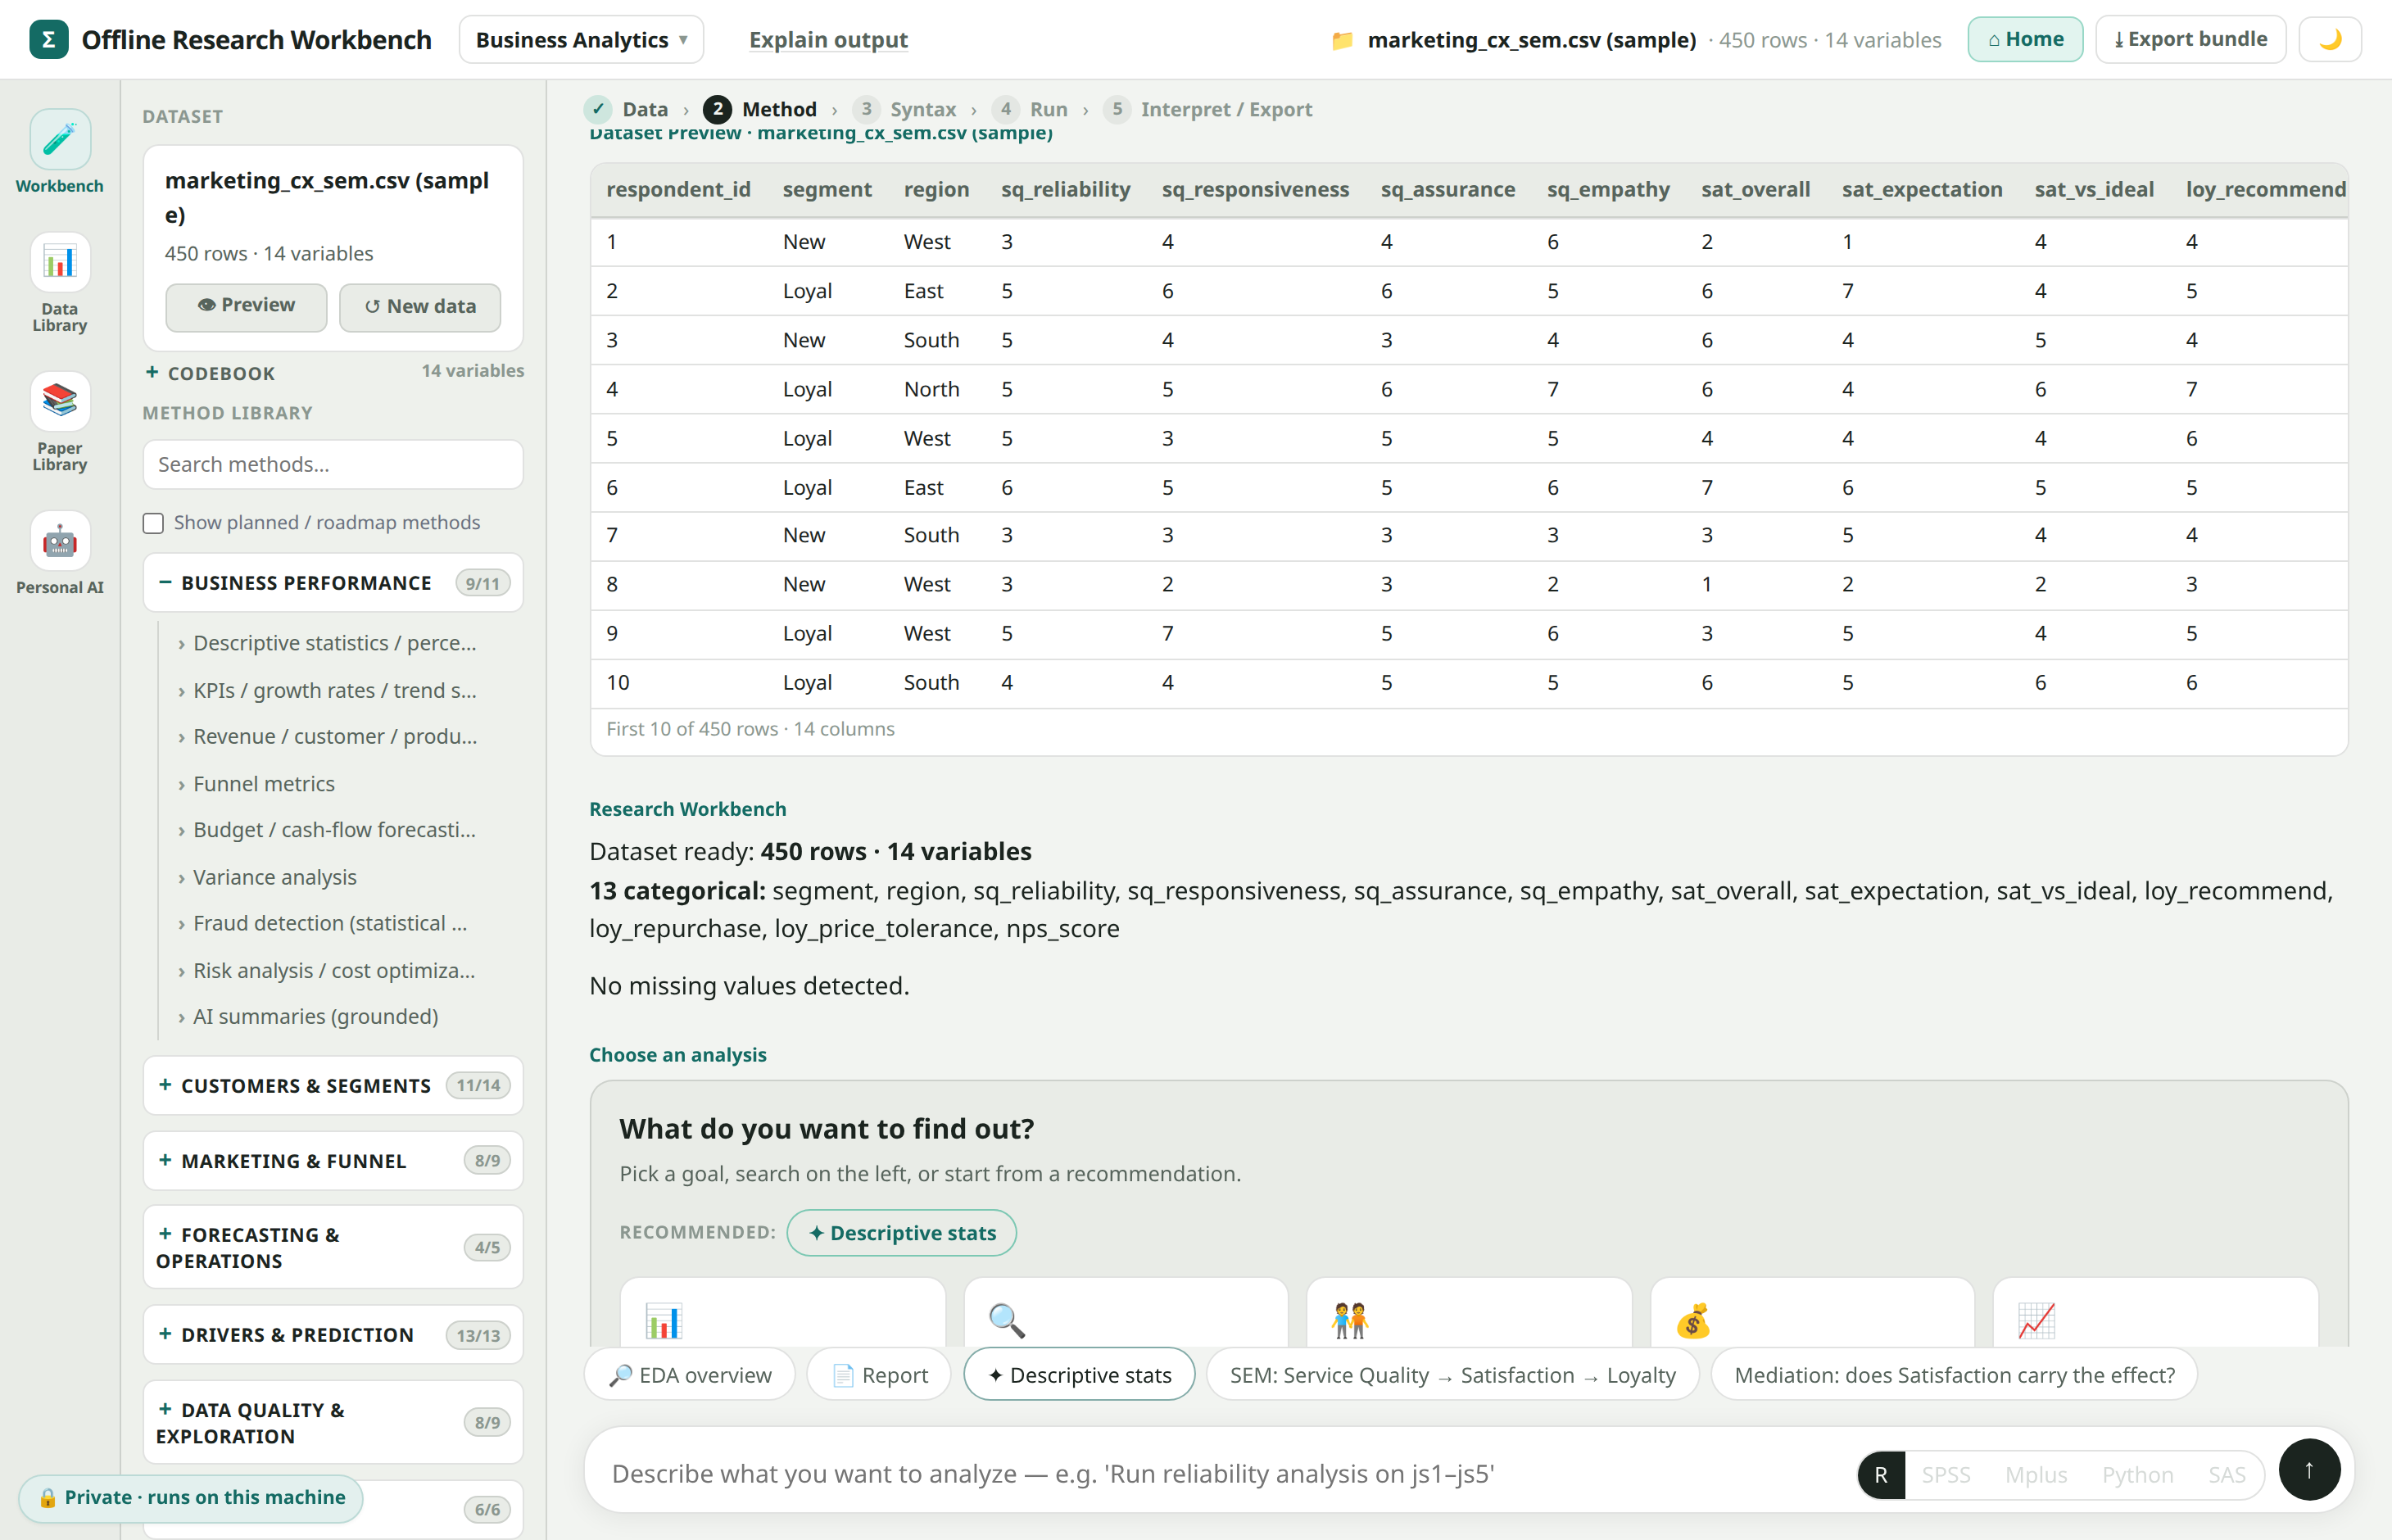Image resolution: width=2392 pixels, height=1540 pixels.
Task: Expand Marketing & Funnel group
Action: click(333, 1161)
